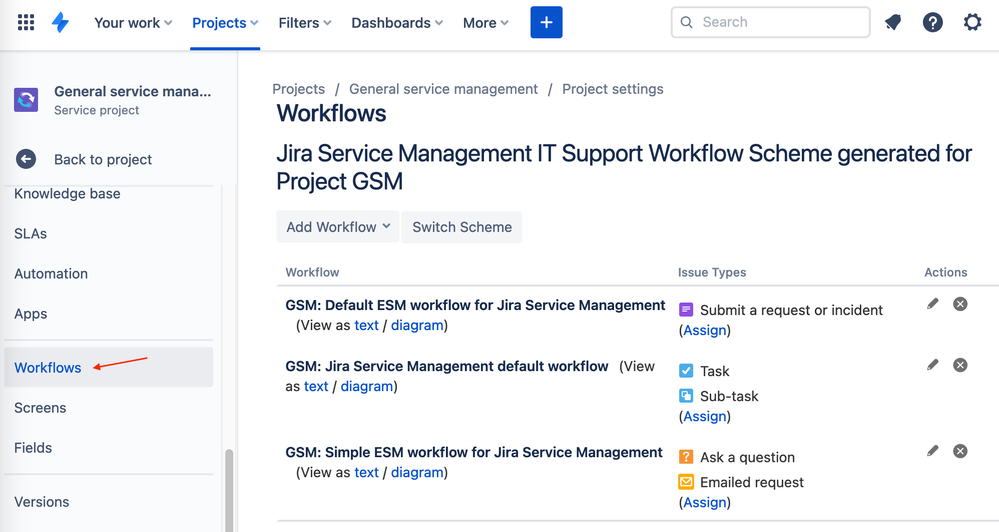Click the Back to project arrow icon

(x=26, y=159)
